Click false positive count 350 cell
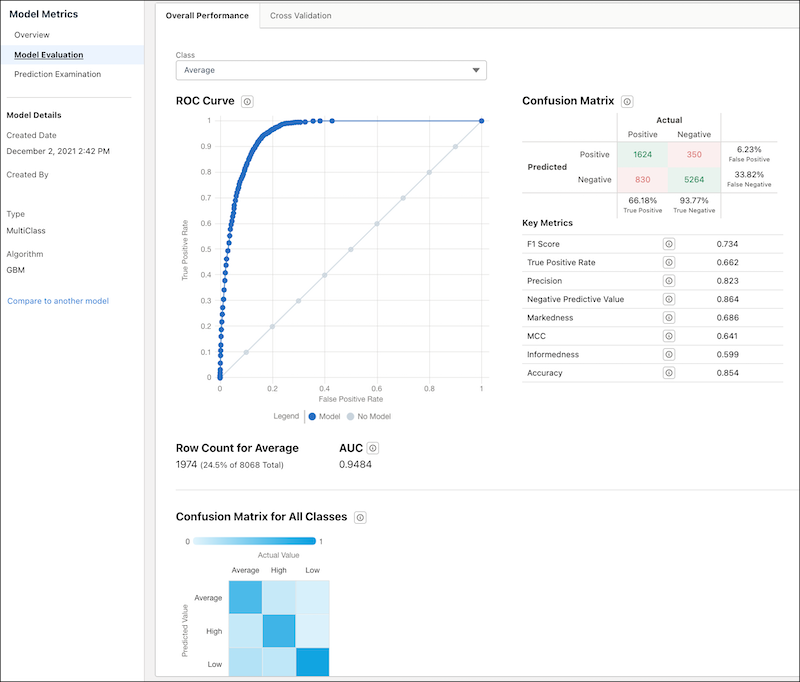The width and height of the screenshot is (800, 682). (694, 155)
